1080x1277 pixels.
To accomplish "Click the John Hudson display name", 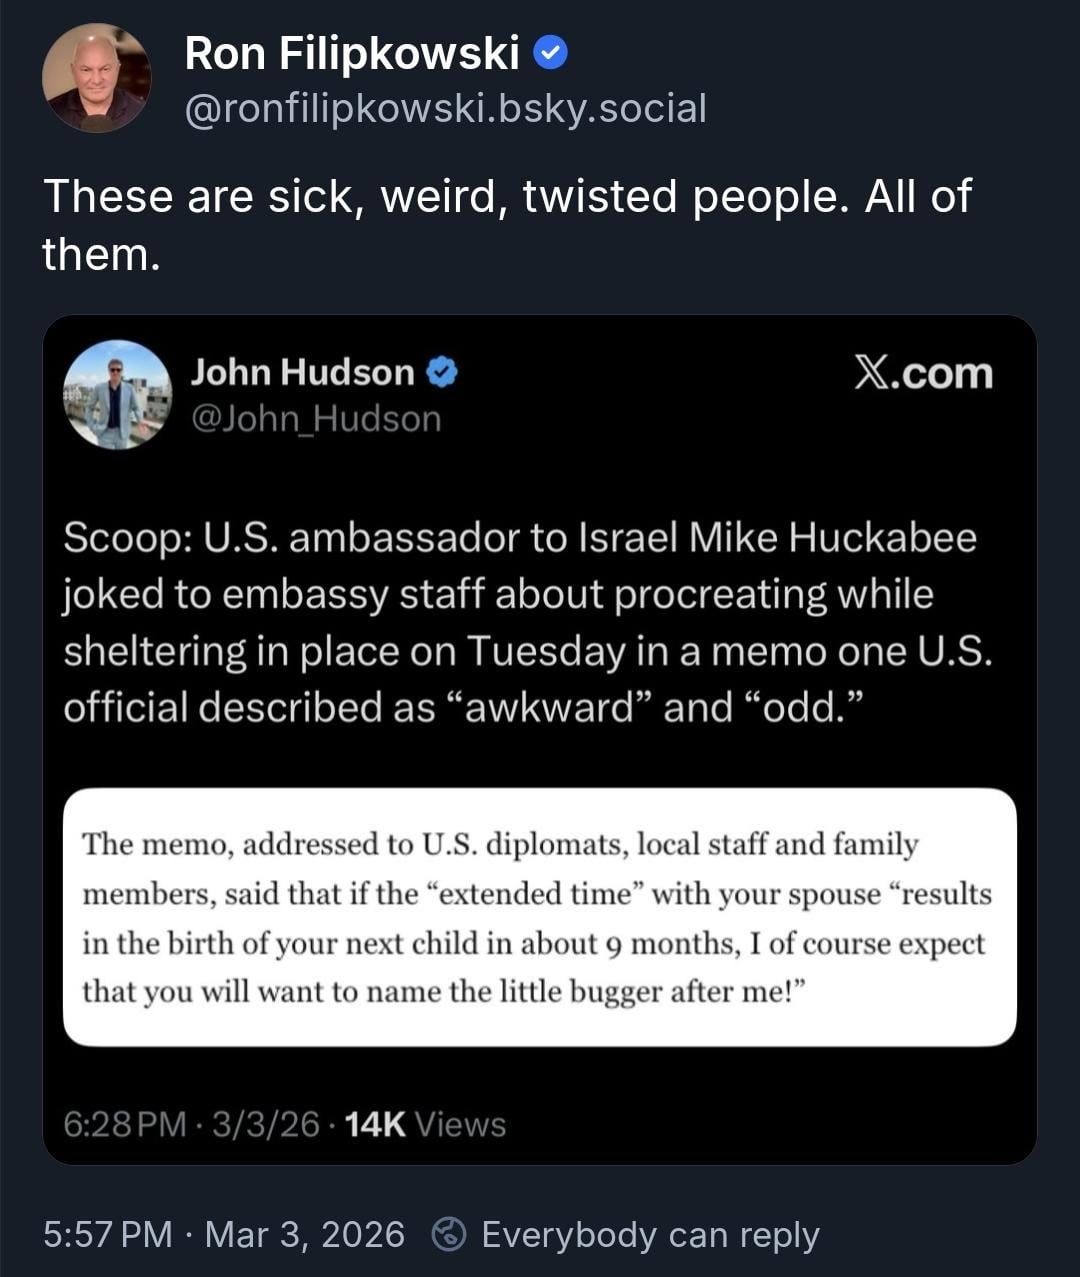I will click(302, 372).
